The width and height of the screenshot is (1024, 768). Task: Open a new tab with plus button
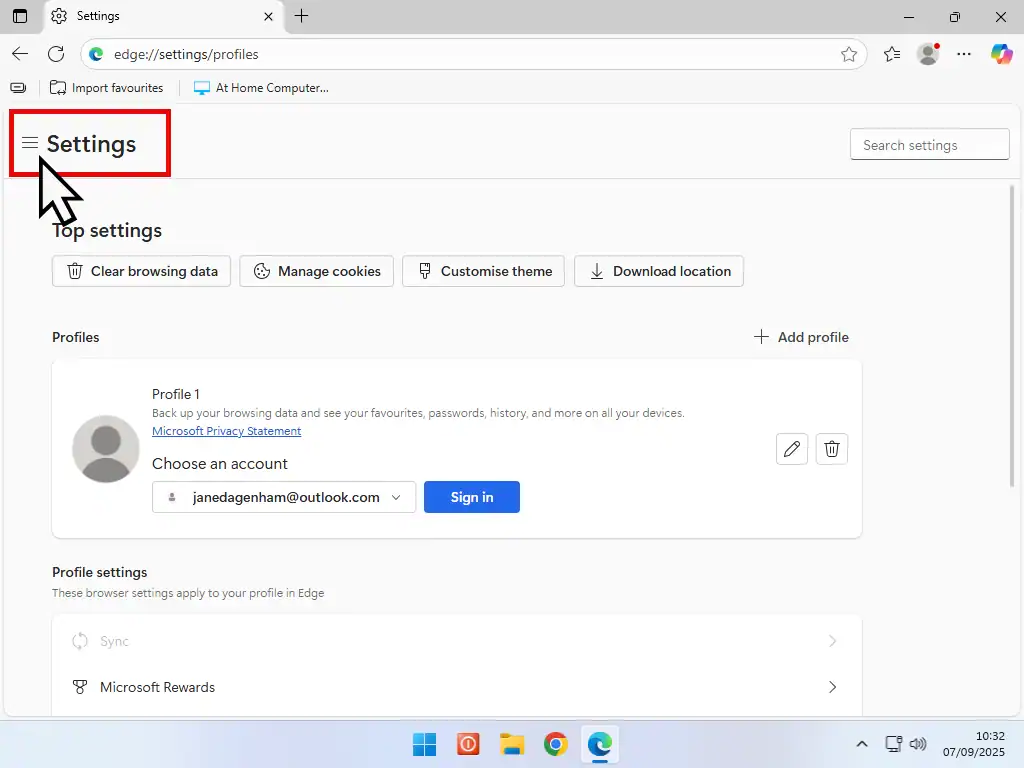point(302,16)
